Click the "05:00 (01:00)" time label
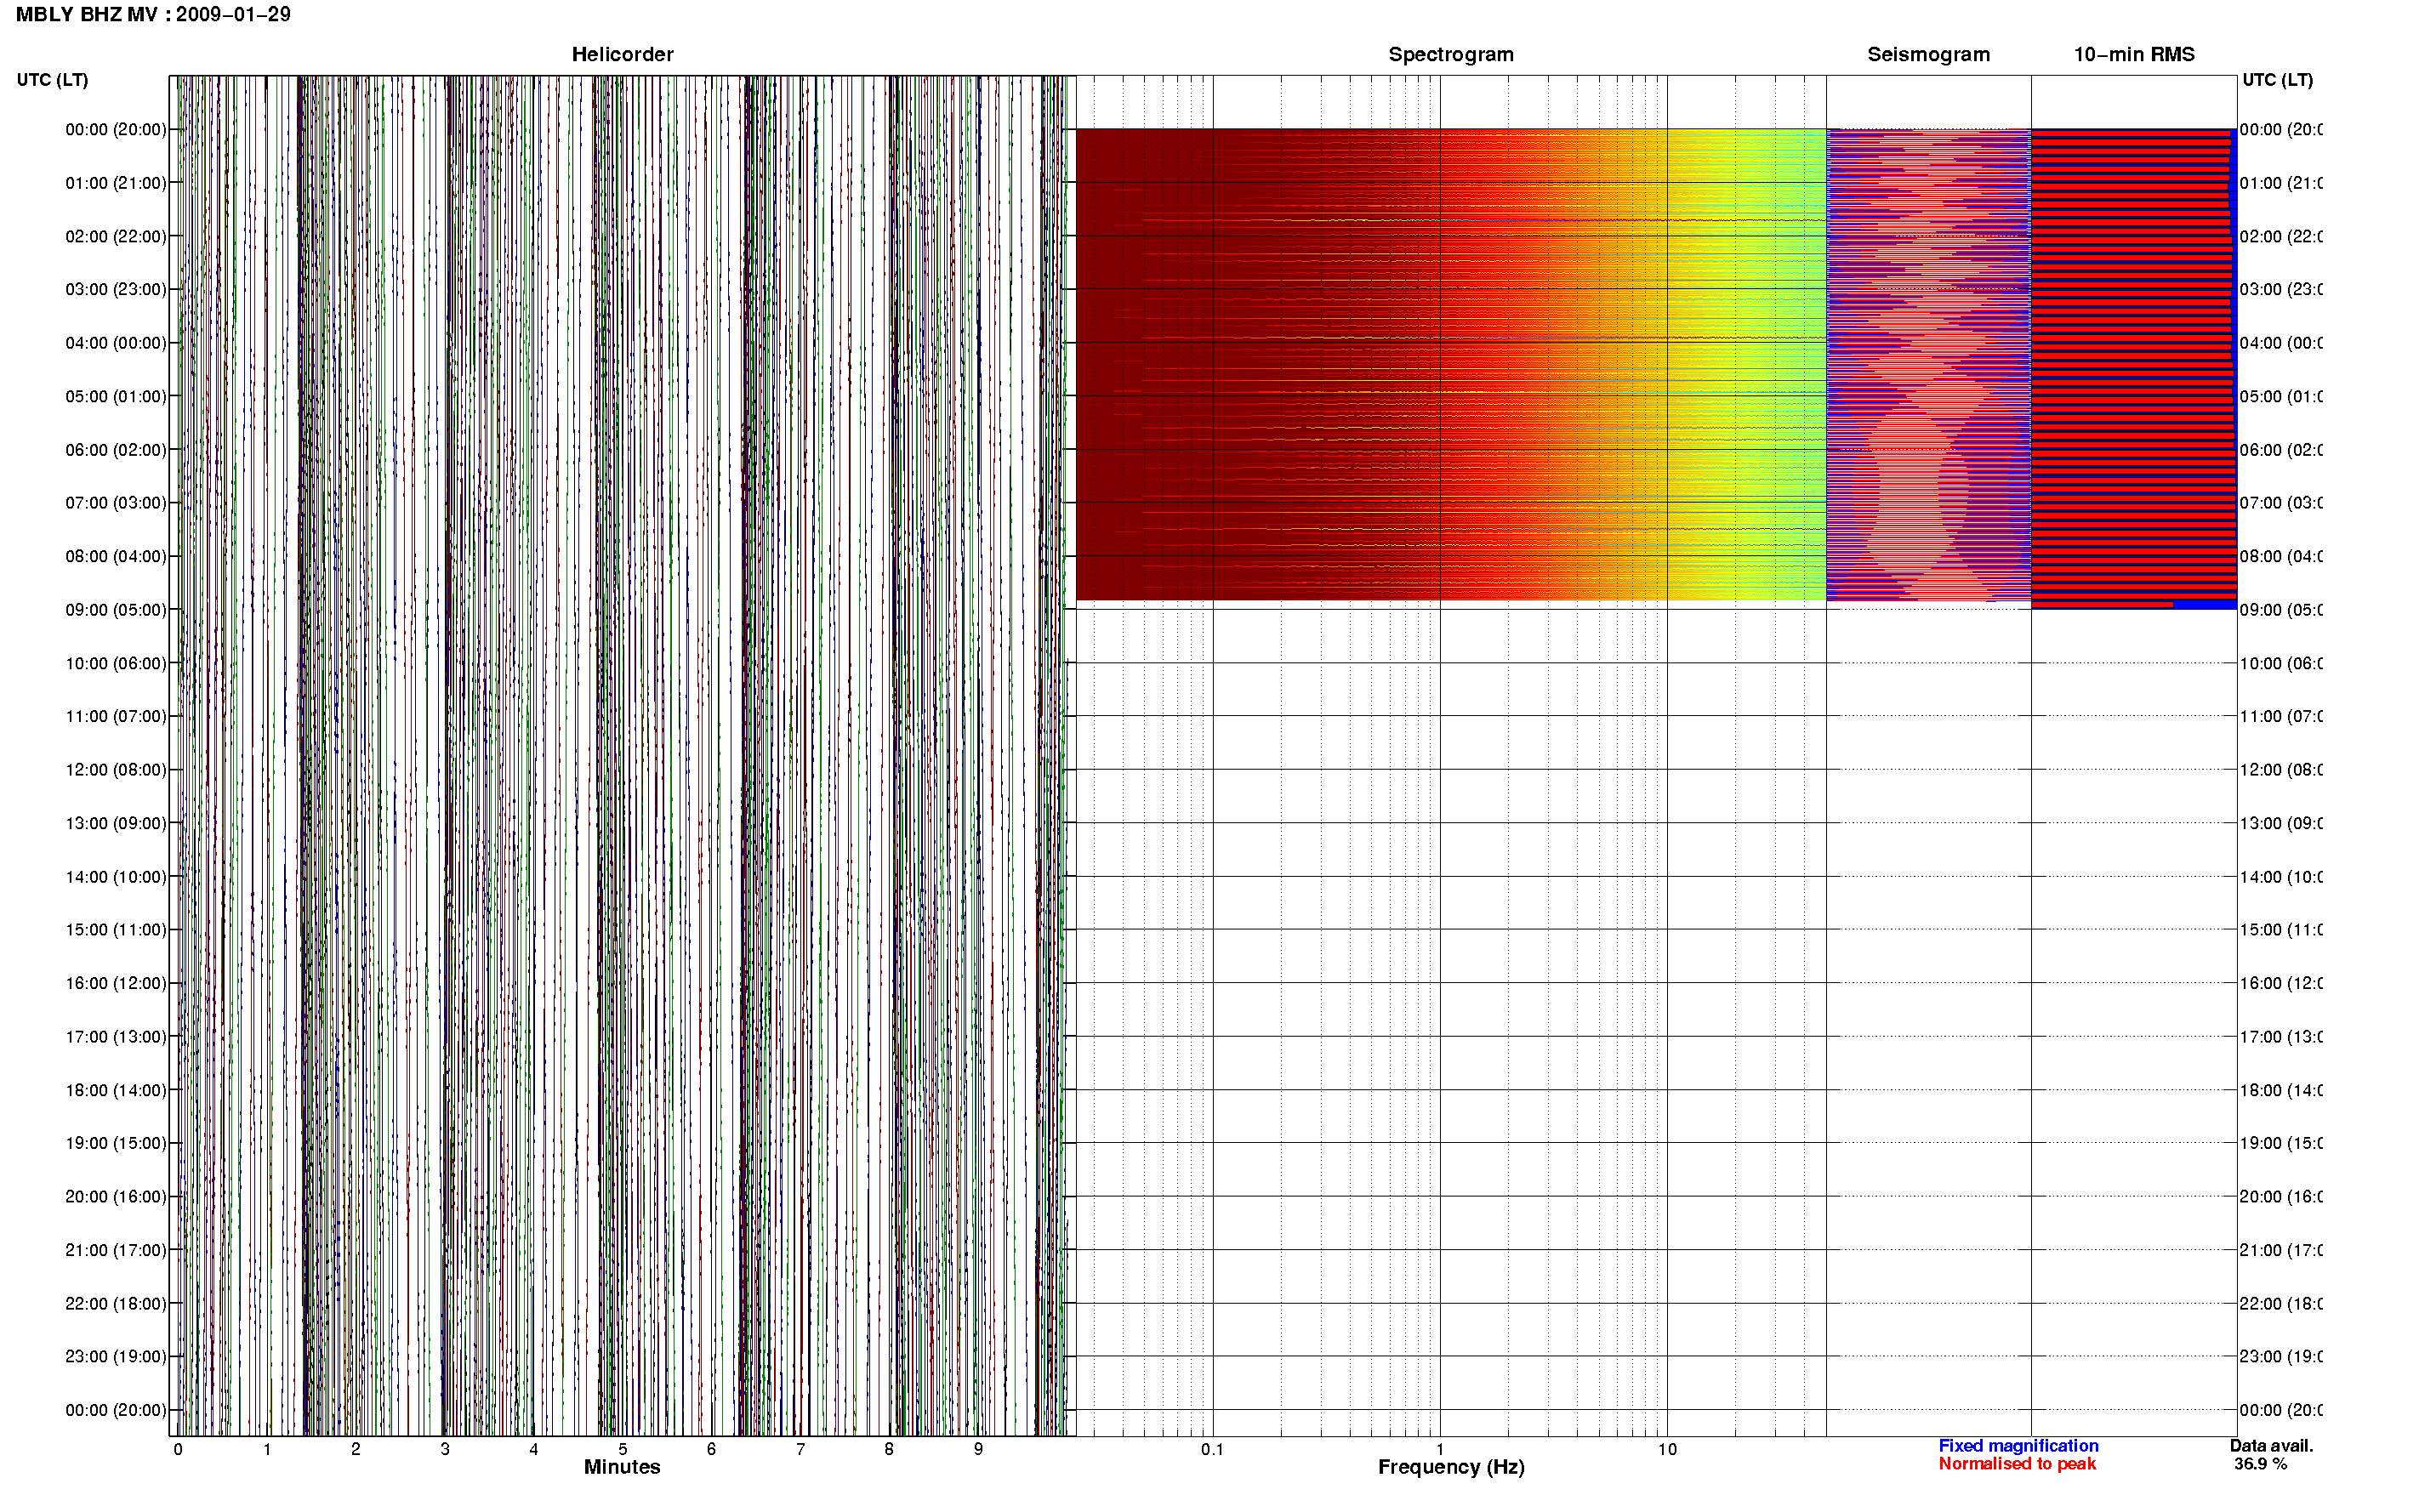Screen dimensions: 2419x1512 [x=116, y=396]
